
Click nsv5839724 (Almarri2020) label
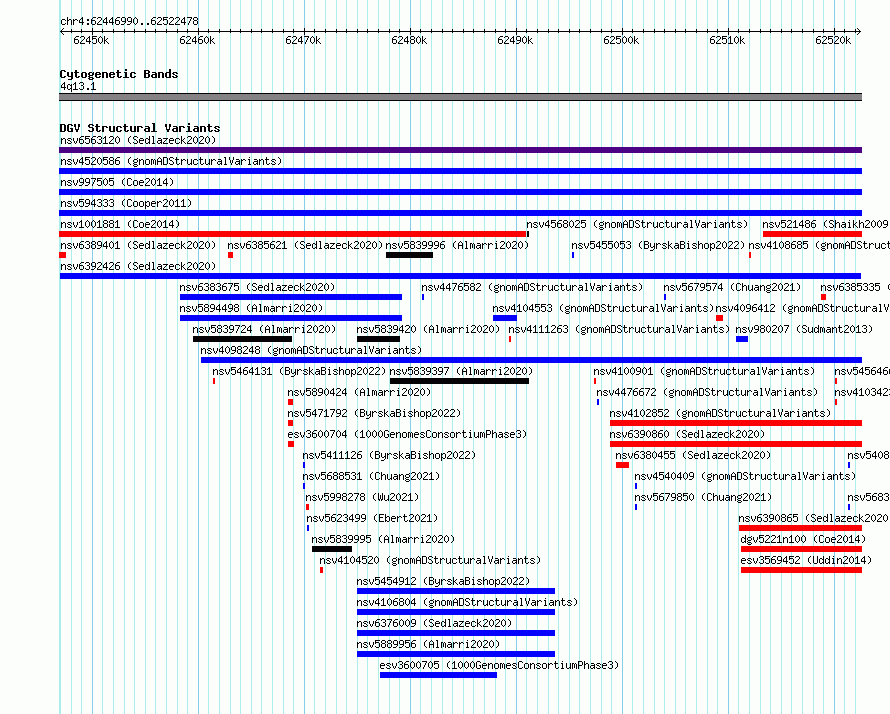(x=264, y=329)
